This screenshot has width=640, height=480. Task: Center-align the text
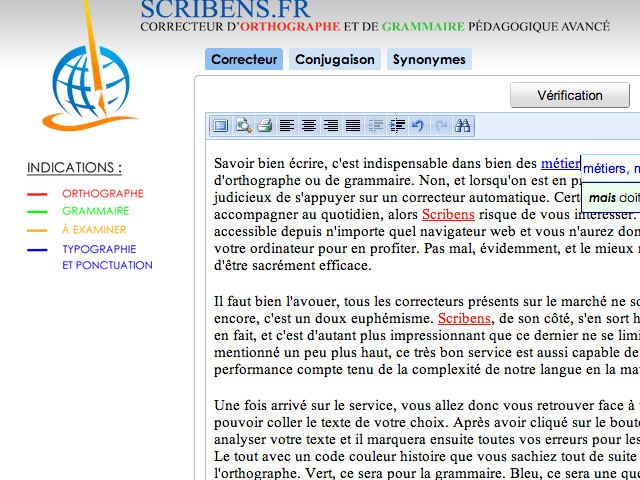pos(309,126)
